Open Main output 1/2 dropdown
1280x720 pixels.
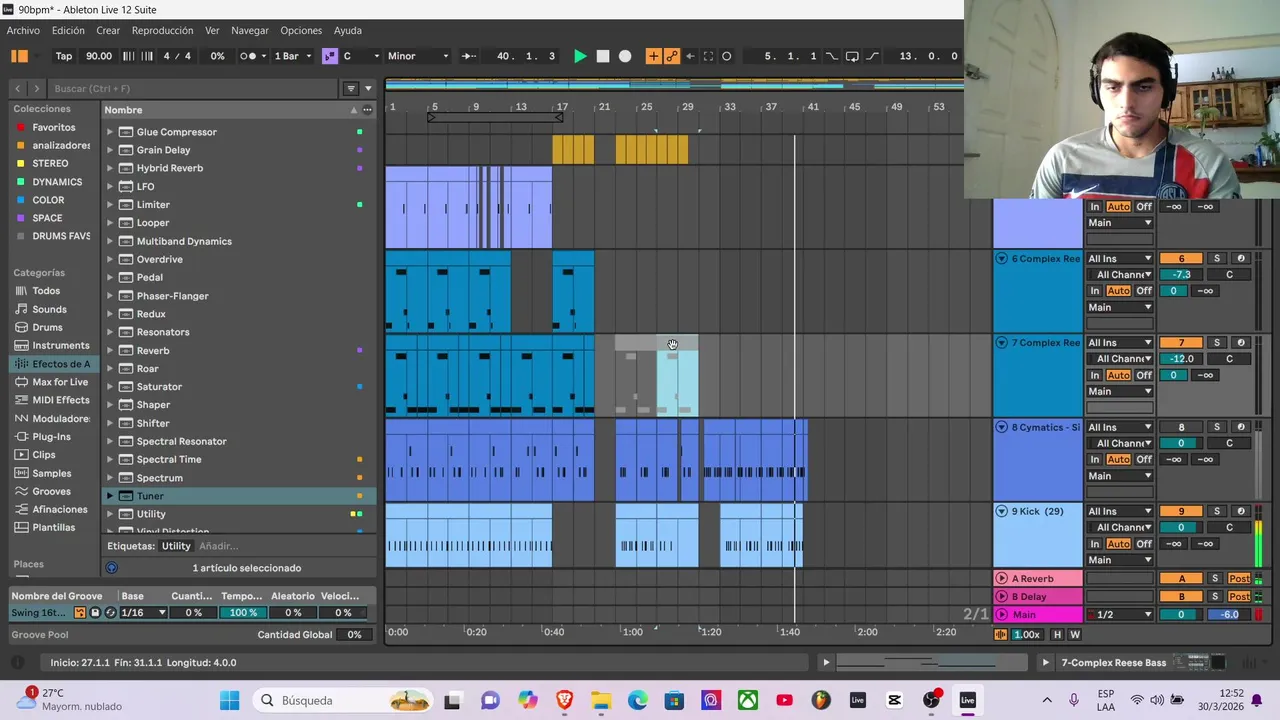(x=1120, y=615)
